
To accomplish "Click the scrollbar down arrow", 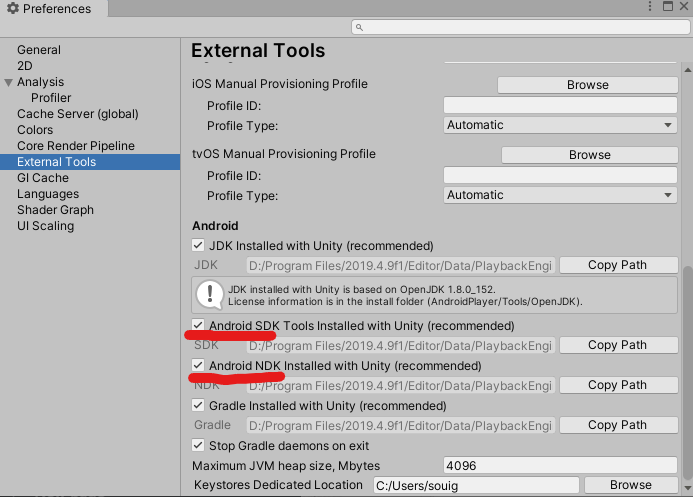I will [x=688, y=488].
